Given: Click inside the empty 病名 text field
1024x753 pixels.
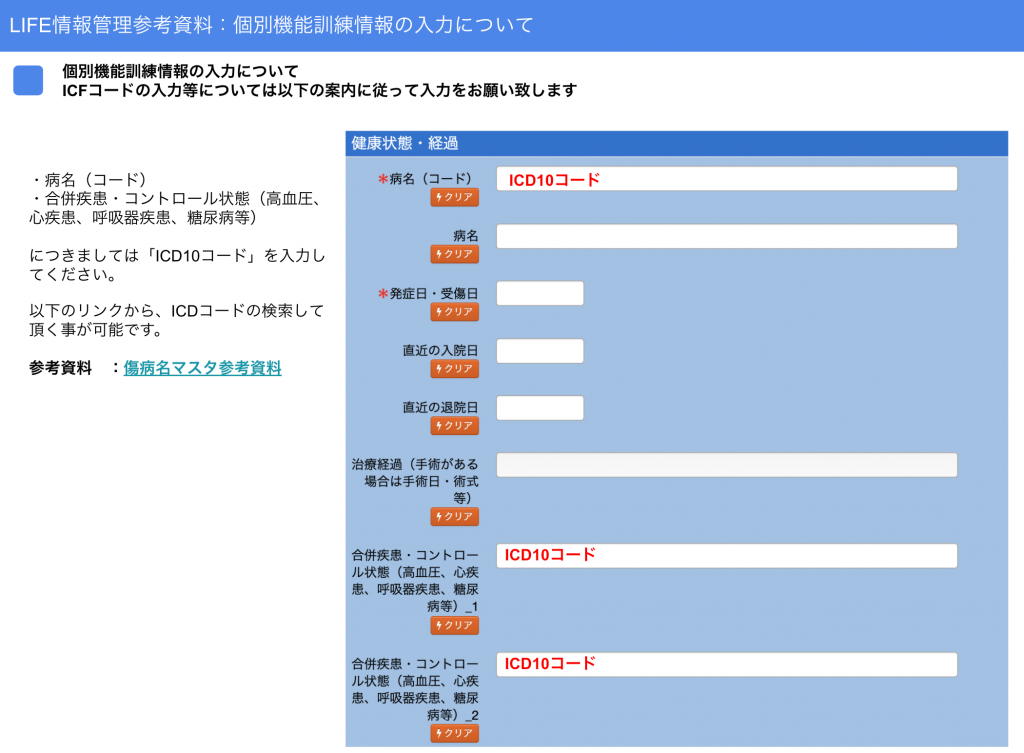Looking at the screenshot, I should pos(727,236).
